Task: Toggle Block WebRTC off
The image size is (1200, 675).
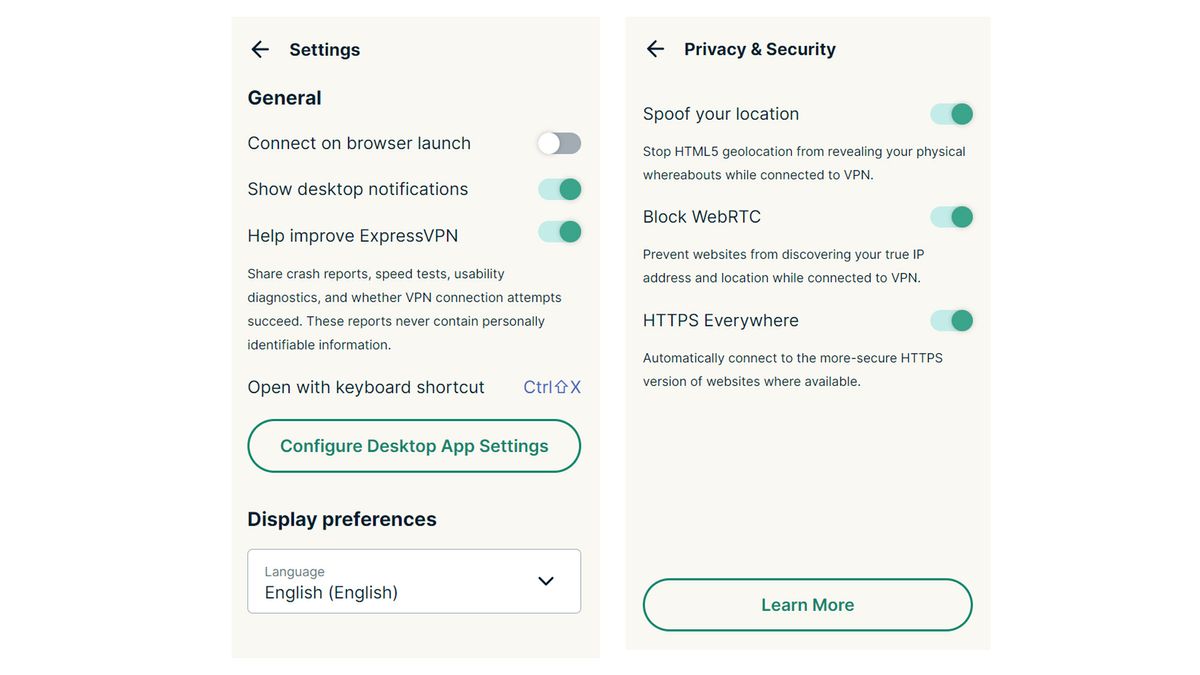Action: tap(951, 216)
